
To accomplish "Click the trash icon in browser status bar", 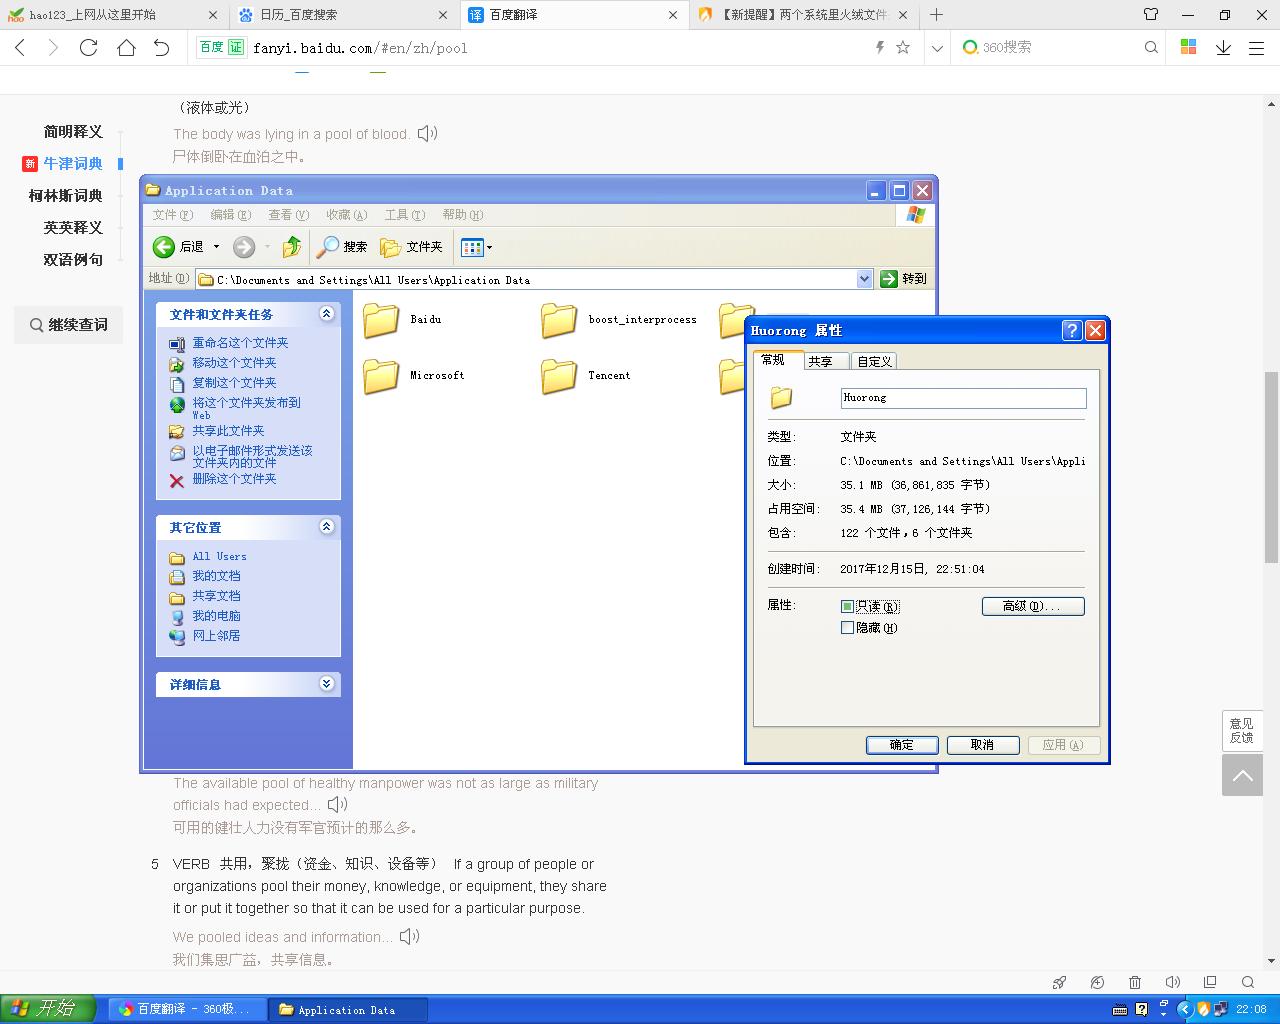I will (1135, 982).
